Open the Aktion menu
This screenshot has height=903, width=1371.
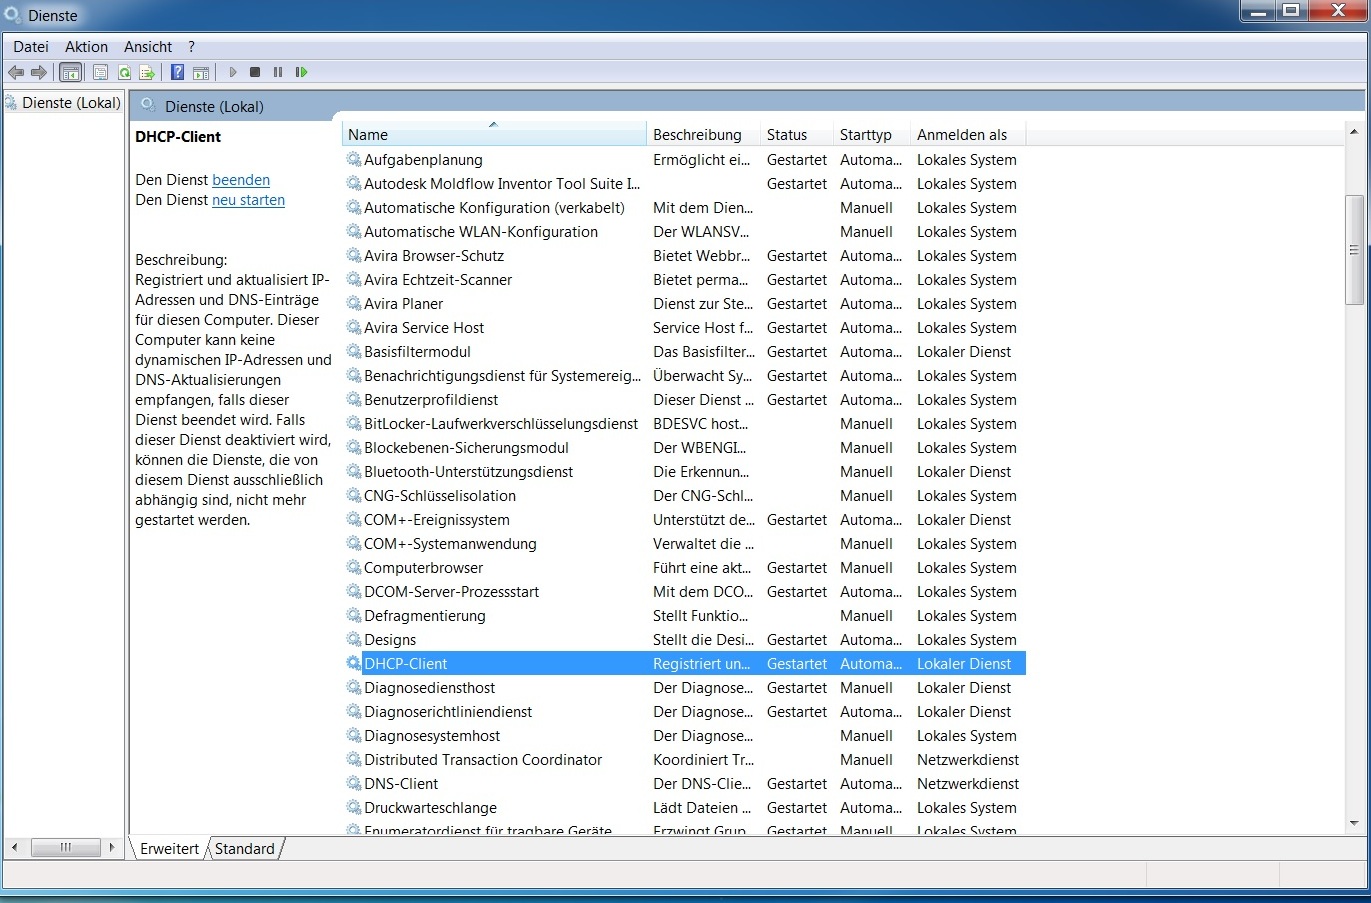tap(86, 47)
